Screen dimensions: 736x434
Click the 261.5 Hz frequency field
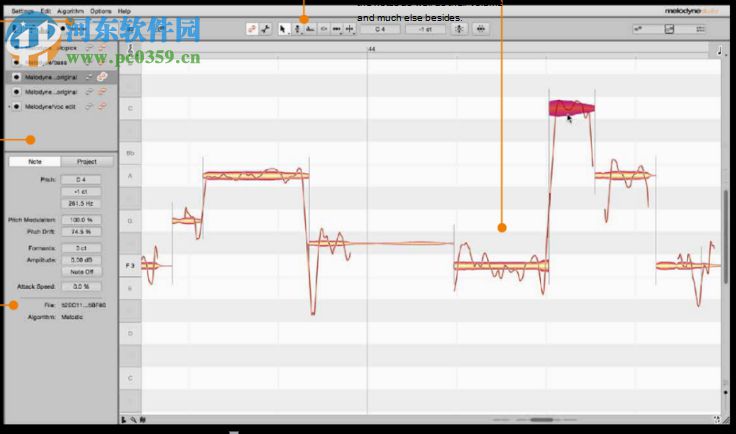click(81, 204)
